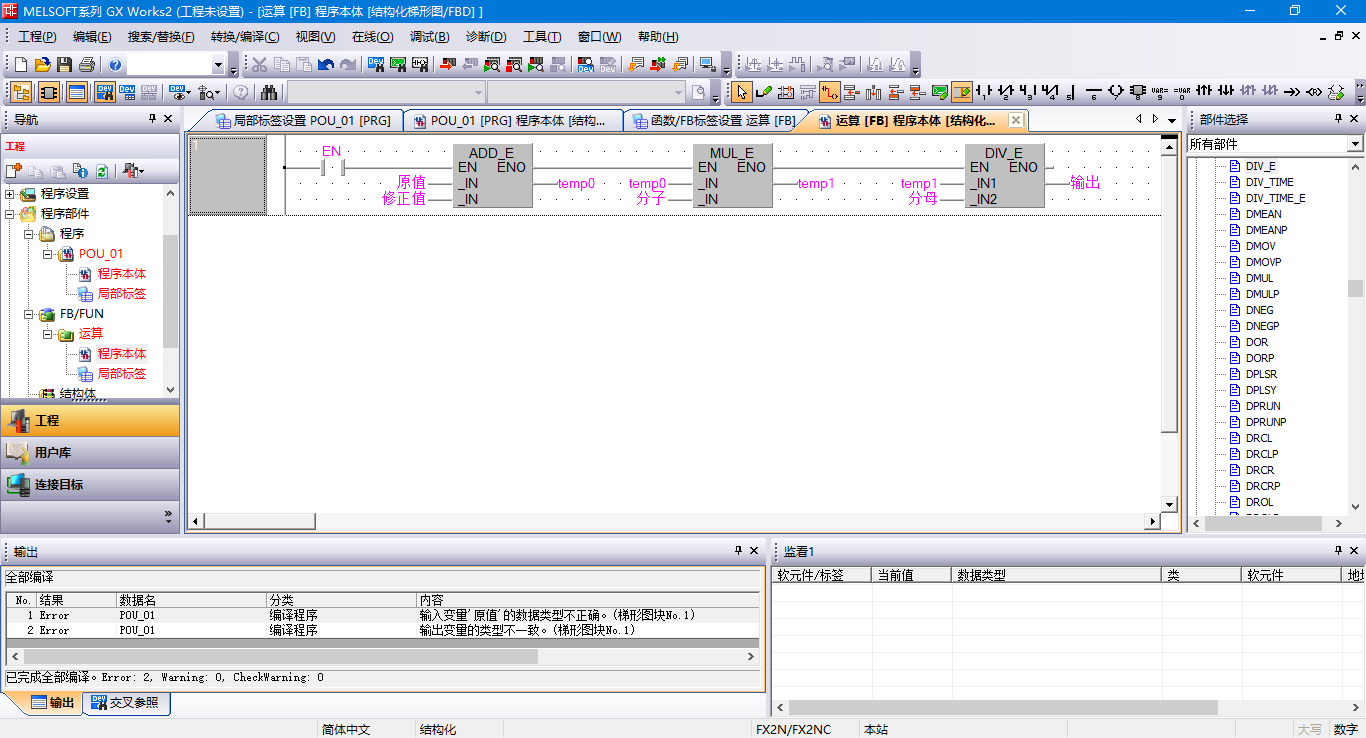Expand the 程序设置 tree node

coord(11,194)
